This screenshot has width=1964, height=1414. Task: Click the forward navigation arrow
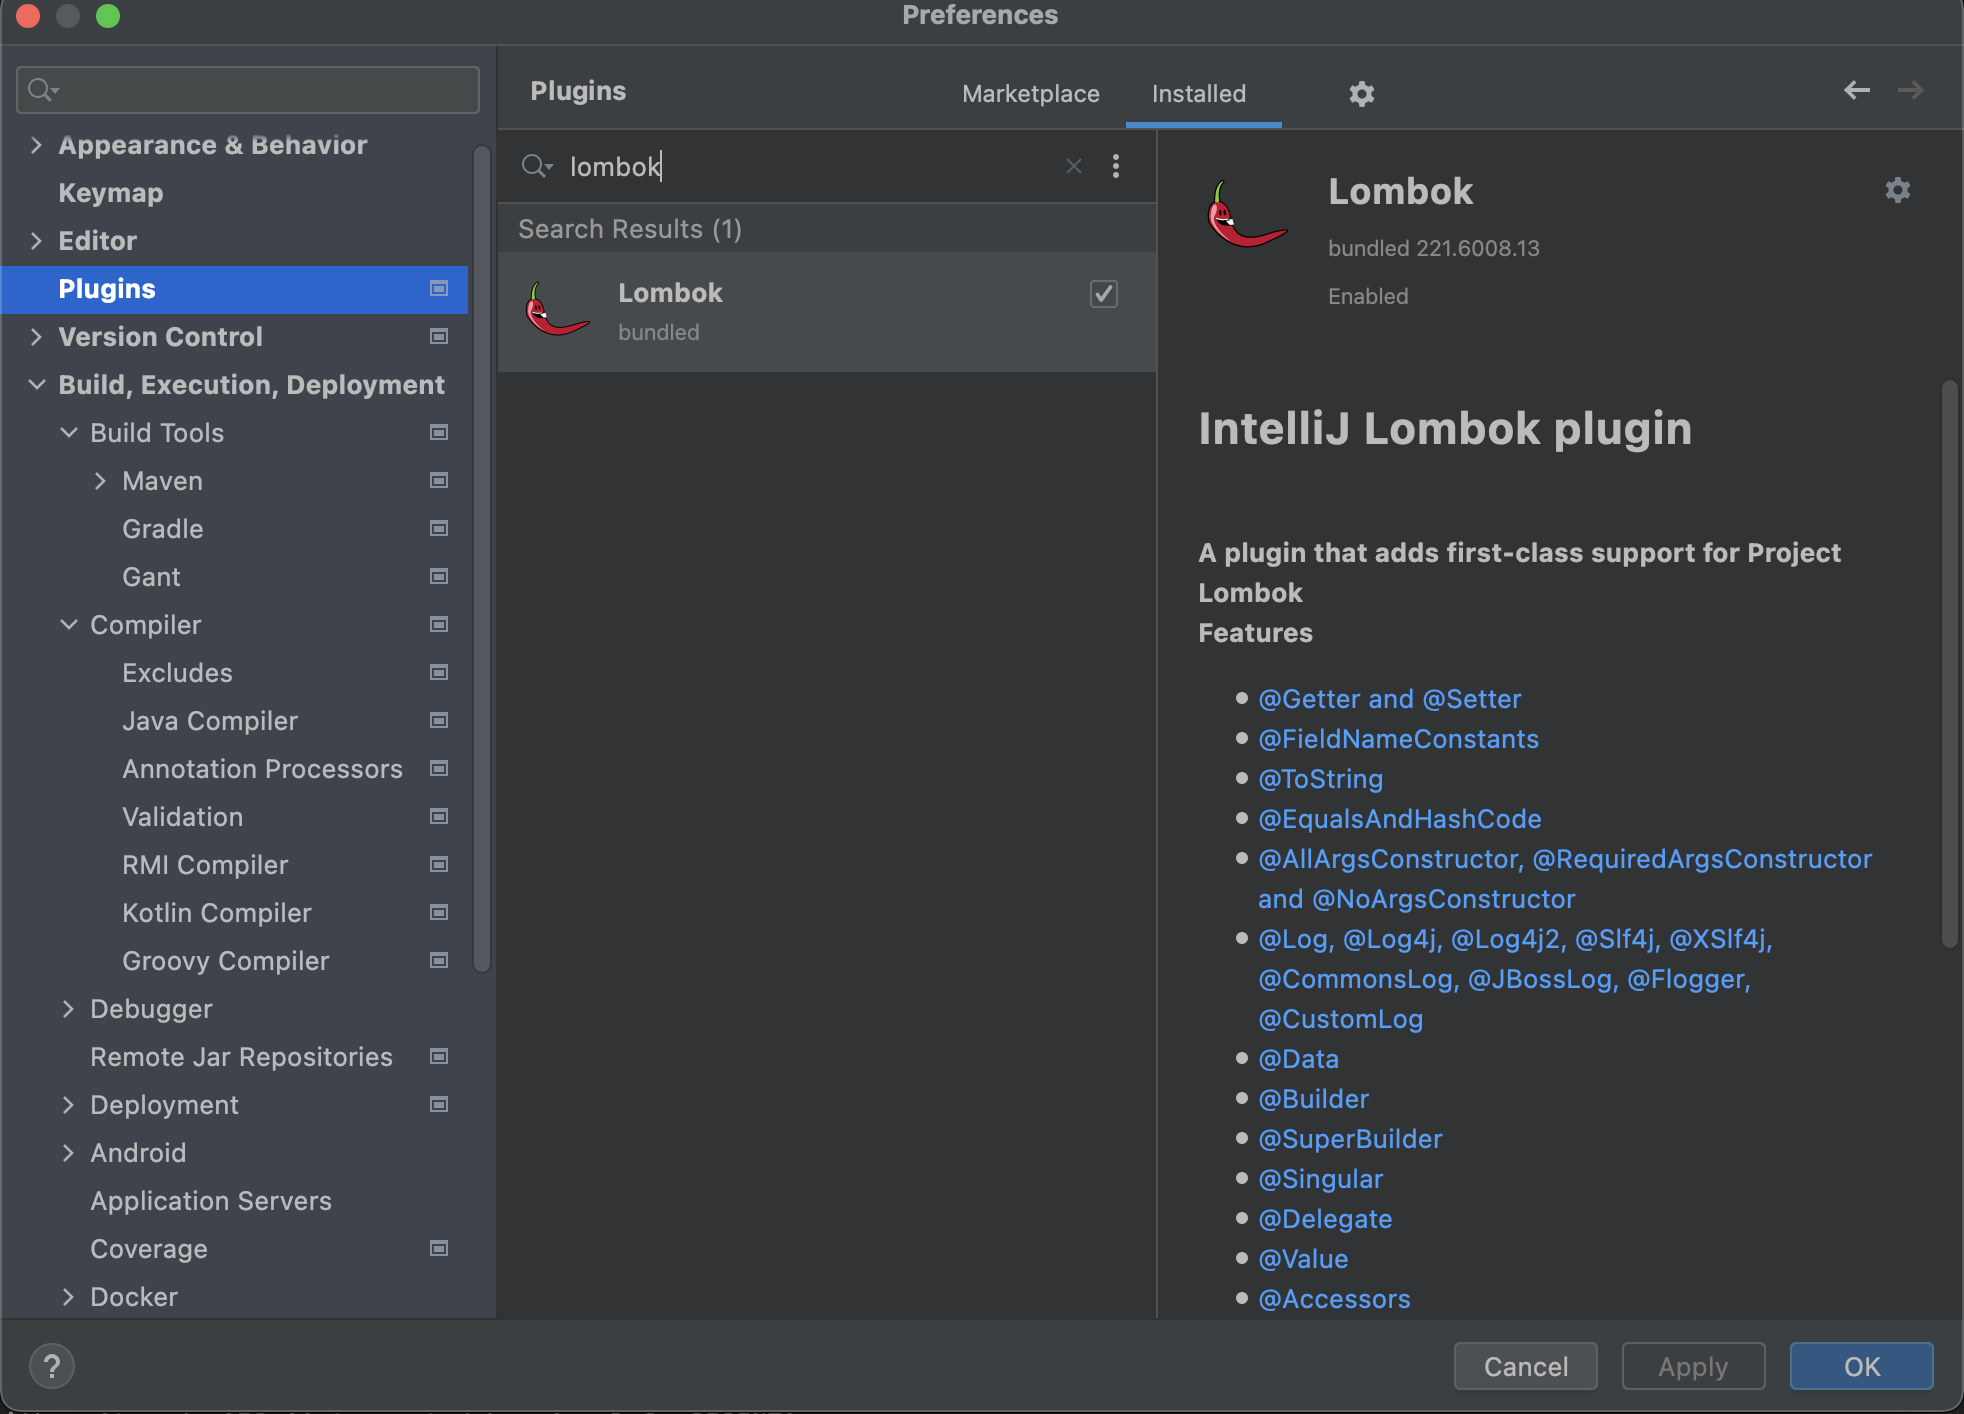[x=1911, y=90]
